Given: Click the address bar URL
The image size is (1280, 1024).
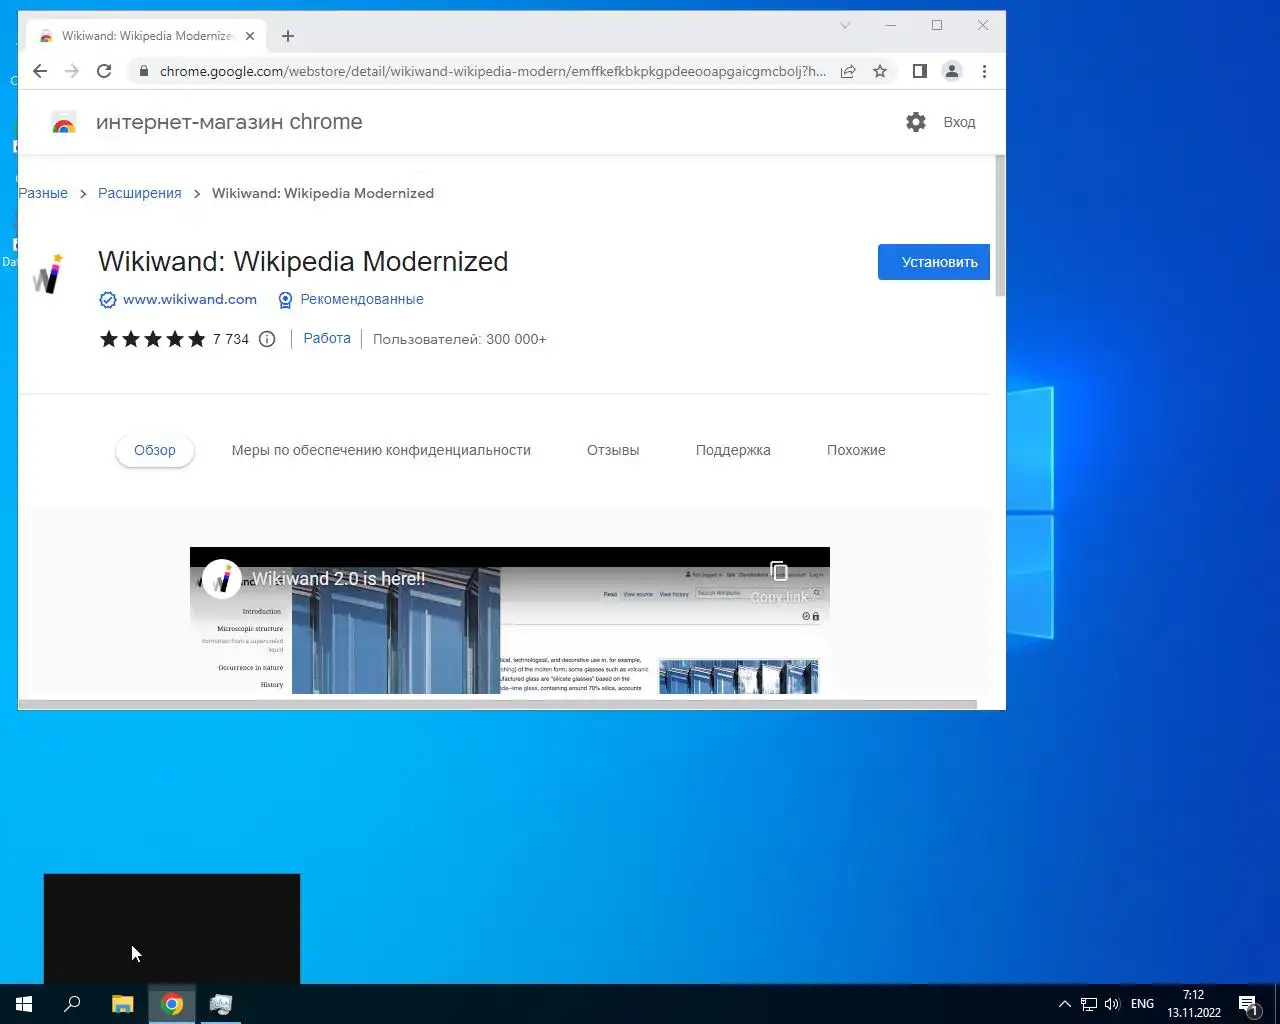Looking at the screenshot, I should (x=492, y=71).
